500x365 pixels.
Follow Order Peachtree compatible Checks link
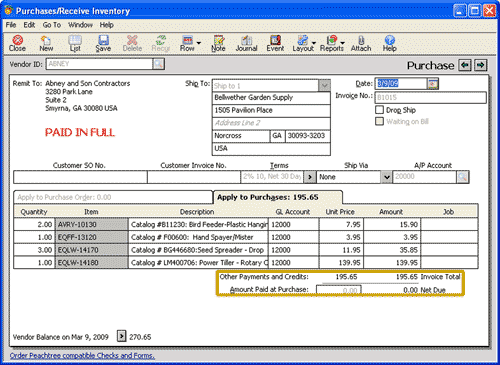pyautogui.click(x=82, y=356)
